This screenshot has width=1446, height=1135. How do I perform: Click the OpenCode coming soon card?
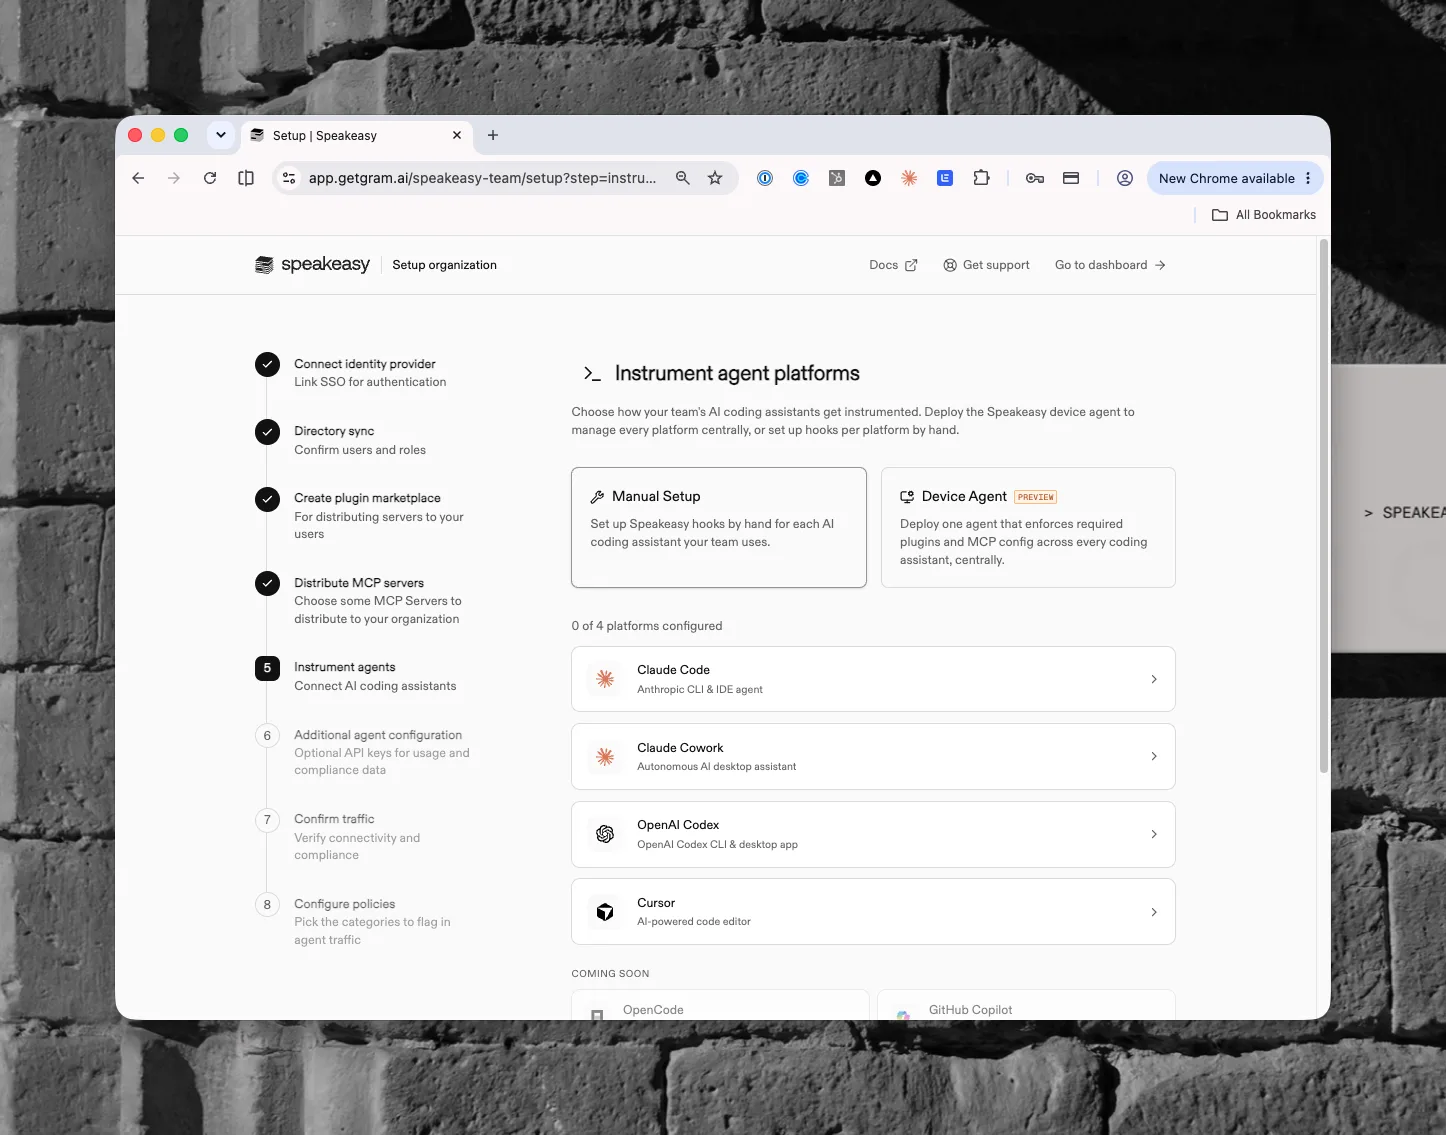pyautogui.click(x=720, y=1005)
